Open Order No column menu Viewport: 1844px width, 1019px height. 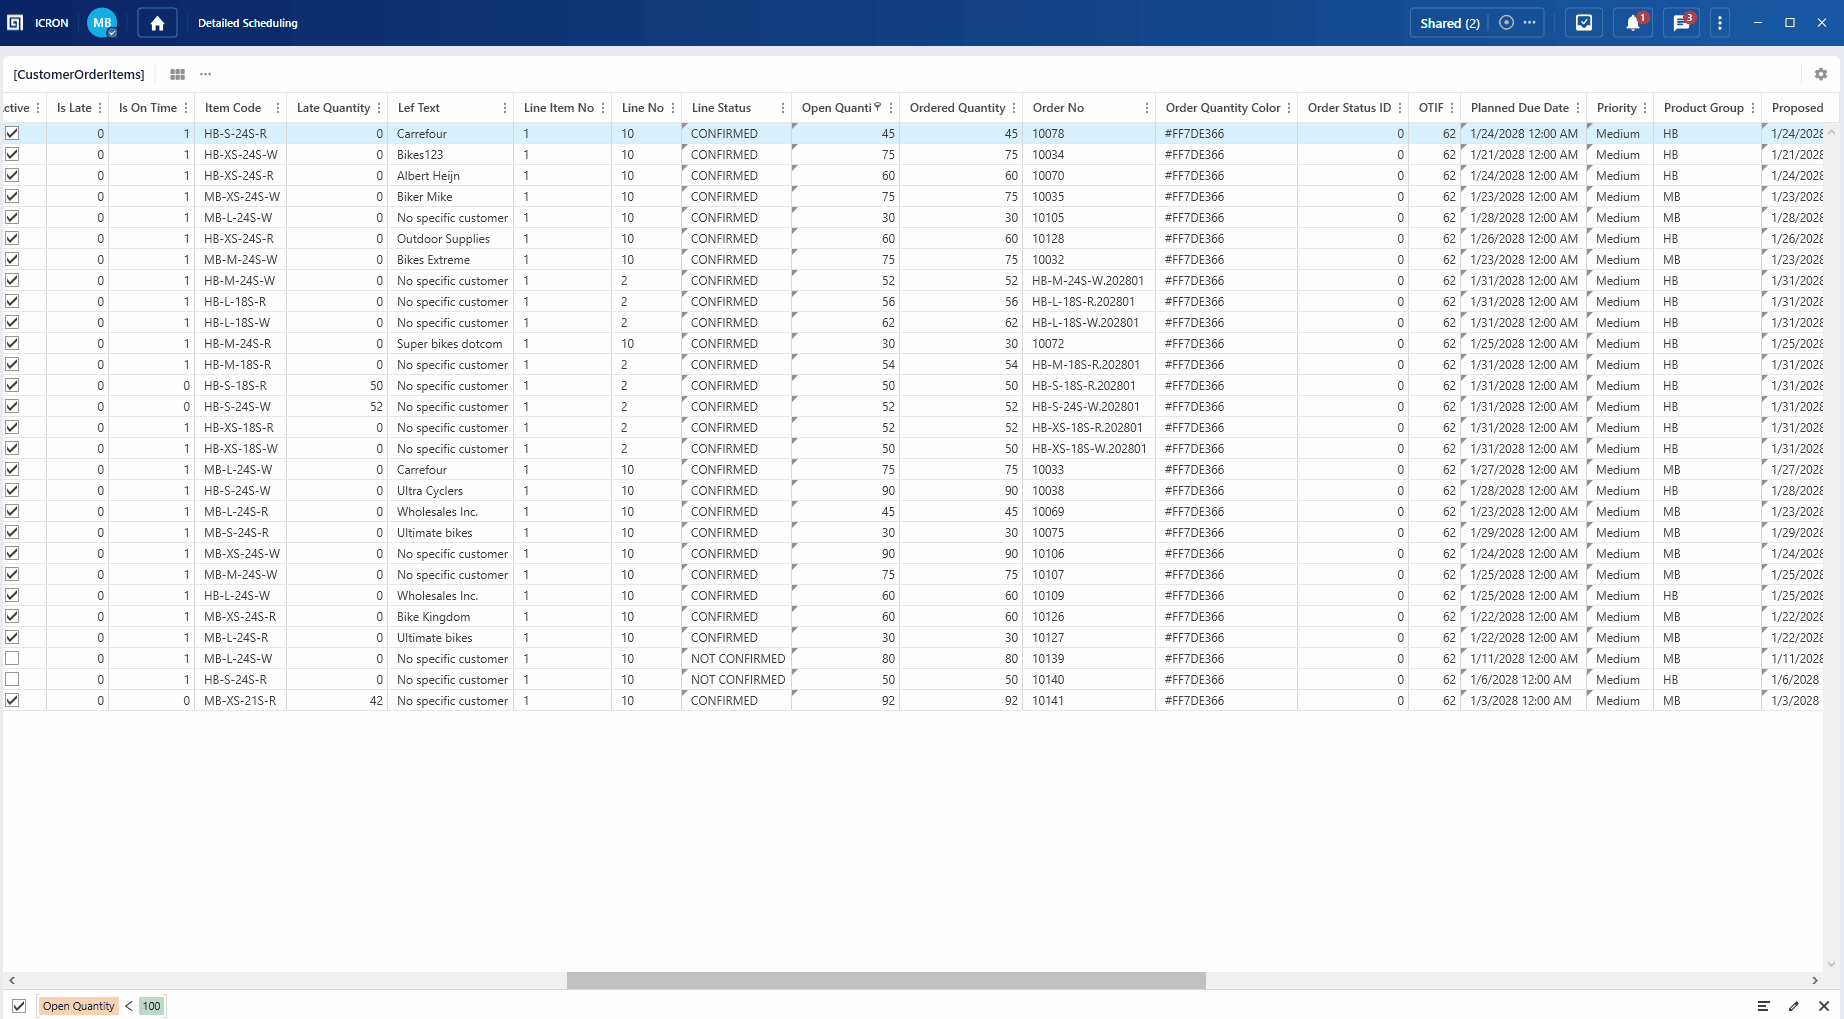(x=1147, y=108)
